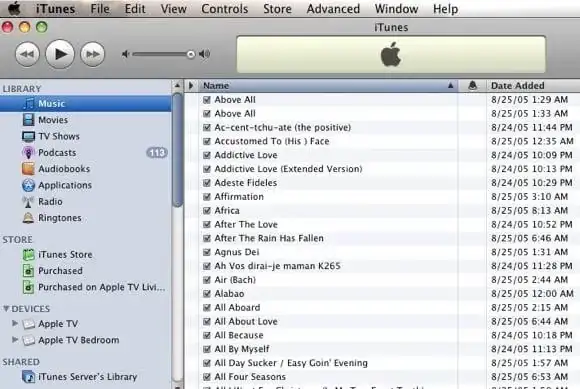Open the File menu
The height and width of the screenshot is (389, 580).
coord(100,9)
